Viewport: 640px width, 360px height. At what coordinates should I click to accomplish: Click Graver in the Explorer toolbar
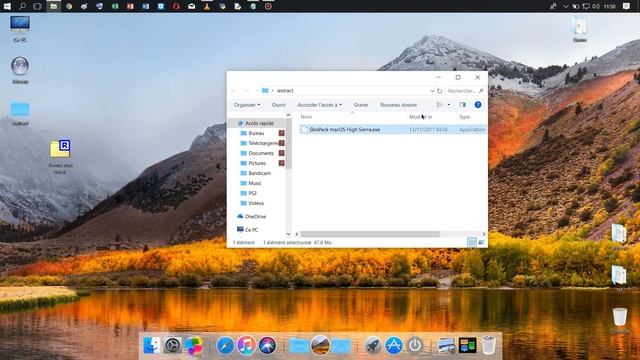pyautogui.click(x=361, y=105)
